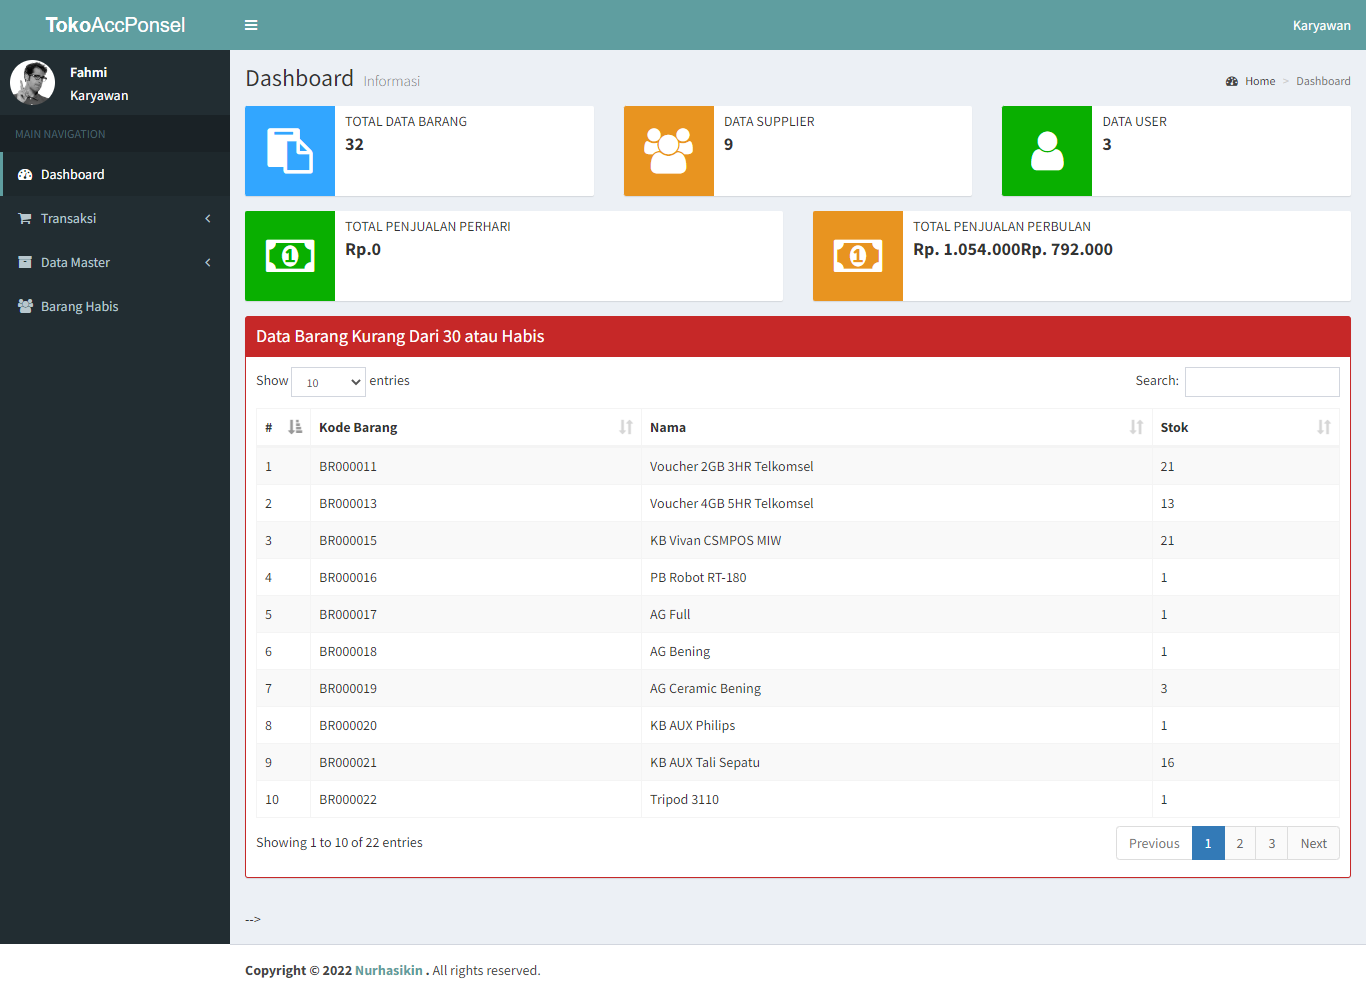Expand the Data Master sidebar menu
Viewport: 1366px width, 995px height.
pyautogui.click(x=115, y=262)
